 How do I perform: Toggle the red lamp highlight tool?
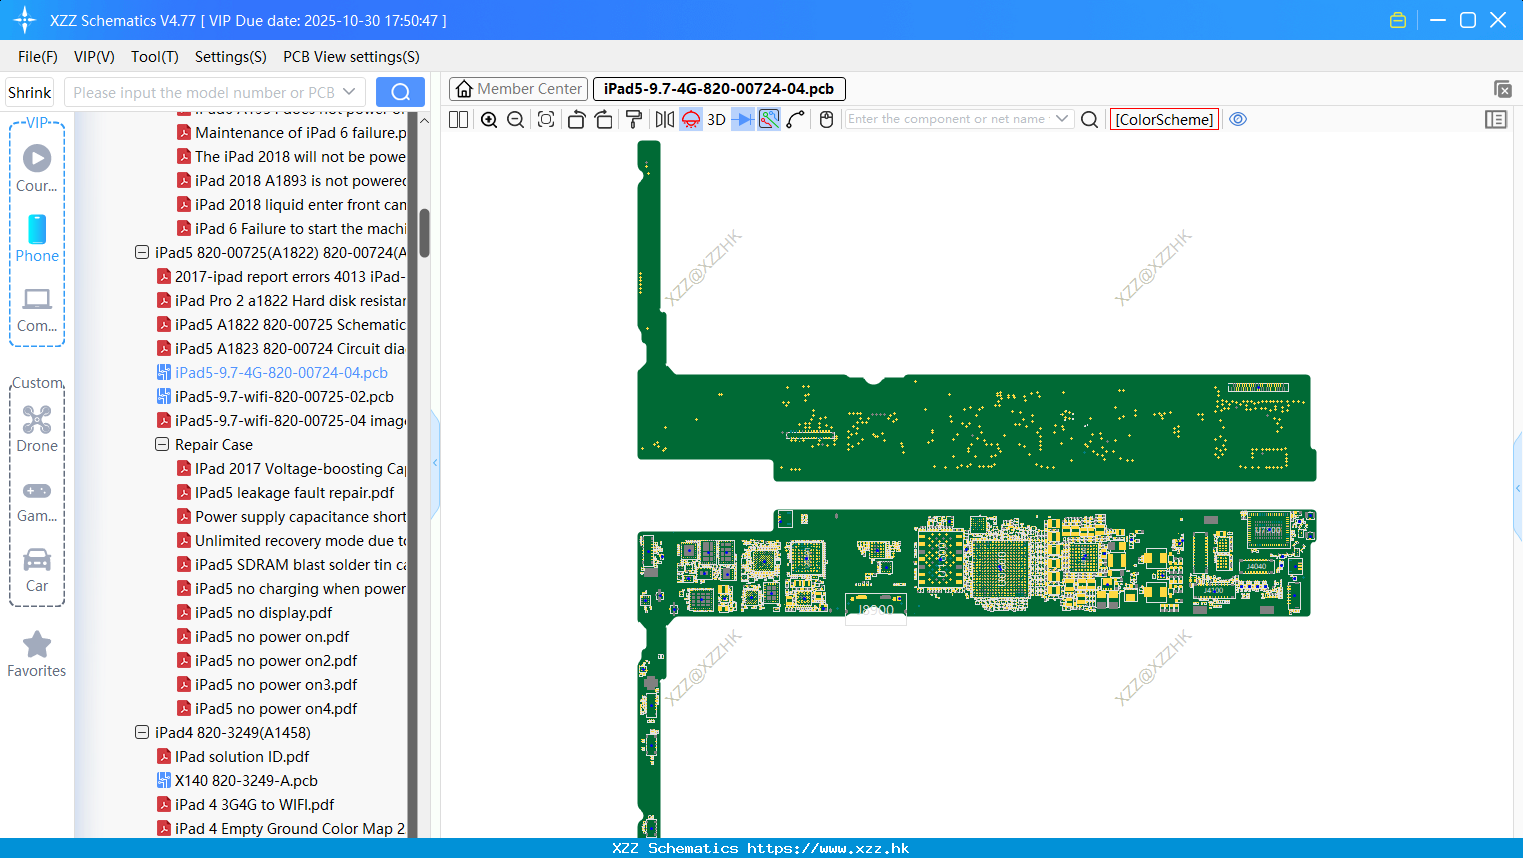[x=691, y=119]
